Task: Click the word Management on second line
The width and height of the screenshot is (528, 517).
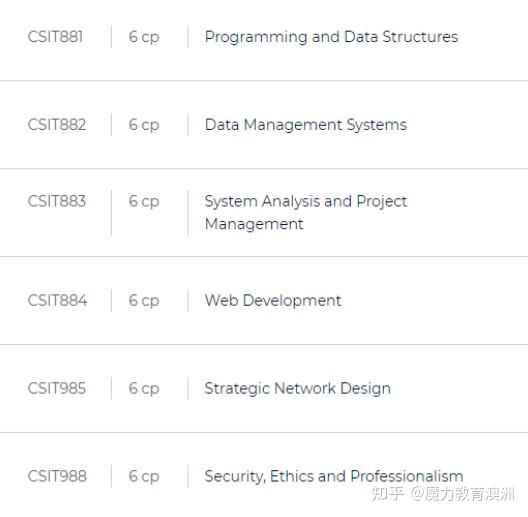Action: coord(254,224)
